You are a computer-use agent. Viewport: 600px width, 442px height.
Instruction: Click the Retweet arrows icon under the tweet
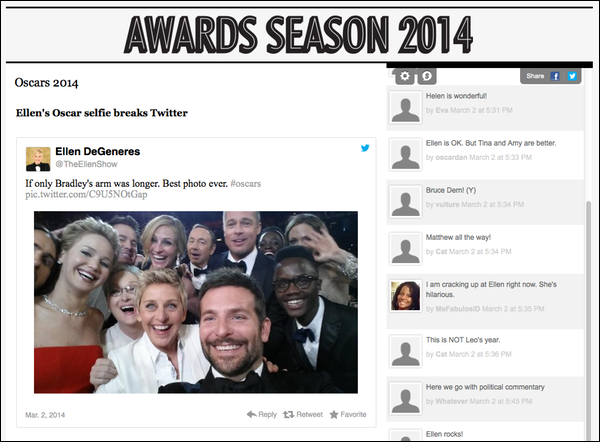289,414
